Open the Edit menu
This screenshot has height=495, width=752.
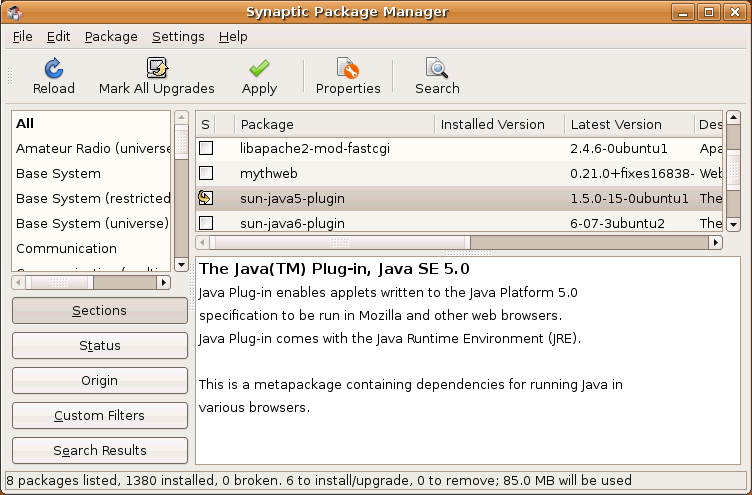coord(59,36)
